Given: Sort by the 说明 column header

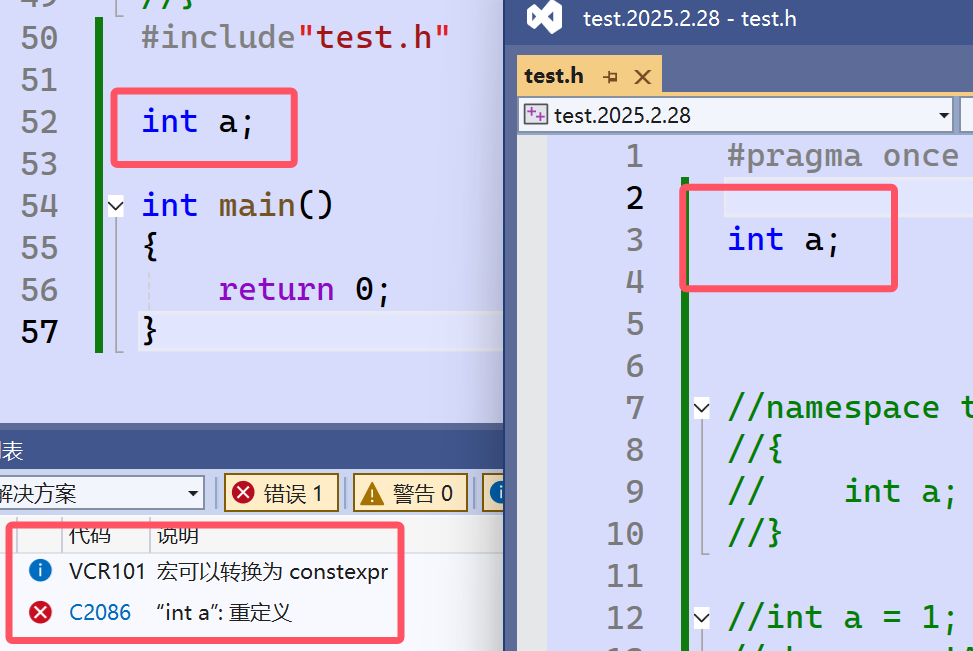Looking at the screenshot, I should click(177, 535).
